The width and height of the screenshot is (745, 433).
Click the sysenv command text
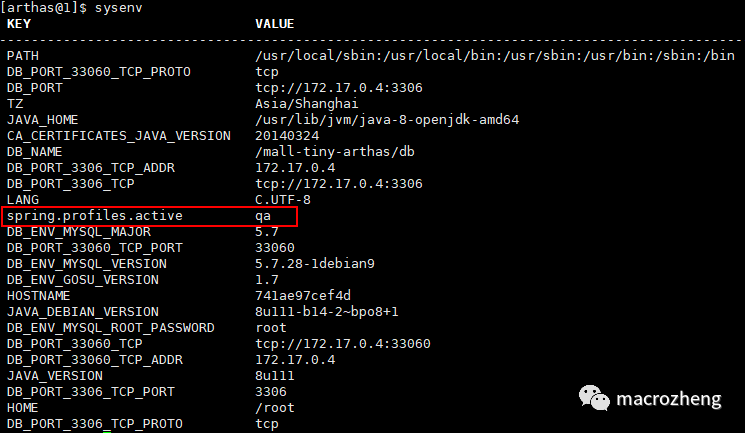click(x=118, y=8)
